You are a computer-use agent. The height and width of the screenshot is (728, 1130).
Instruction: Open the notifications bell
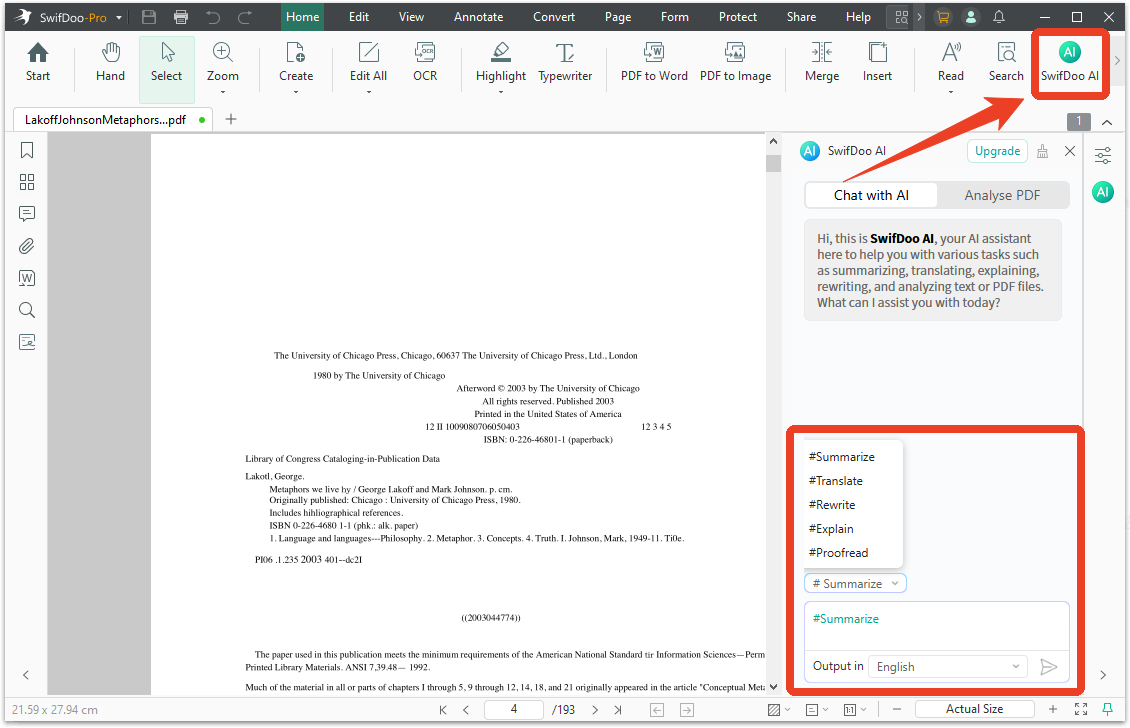click(x=999, y=17)
